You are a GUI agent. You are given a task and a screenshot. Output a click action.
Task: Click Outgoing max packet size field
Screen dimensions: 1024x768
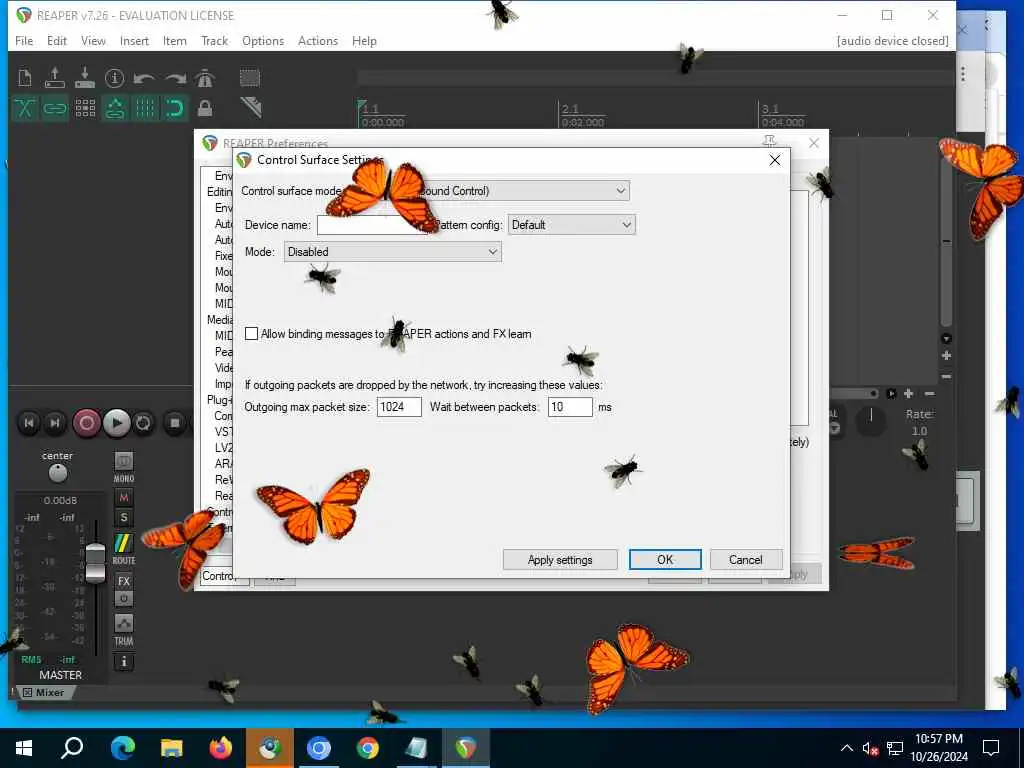click(399, 407)
